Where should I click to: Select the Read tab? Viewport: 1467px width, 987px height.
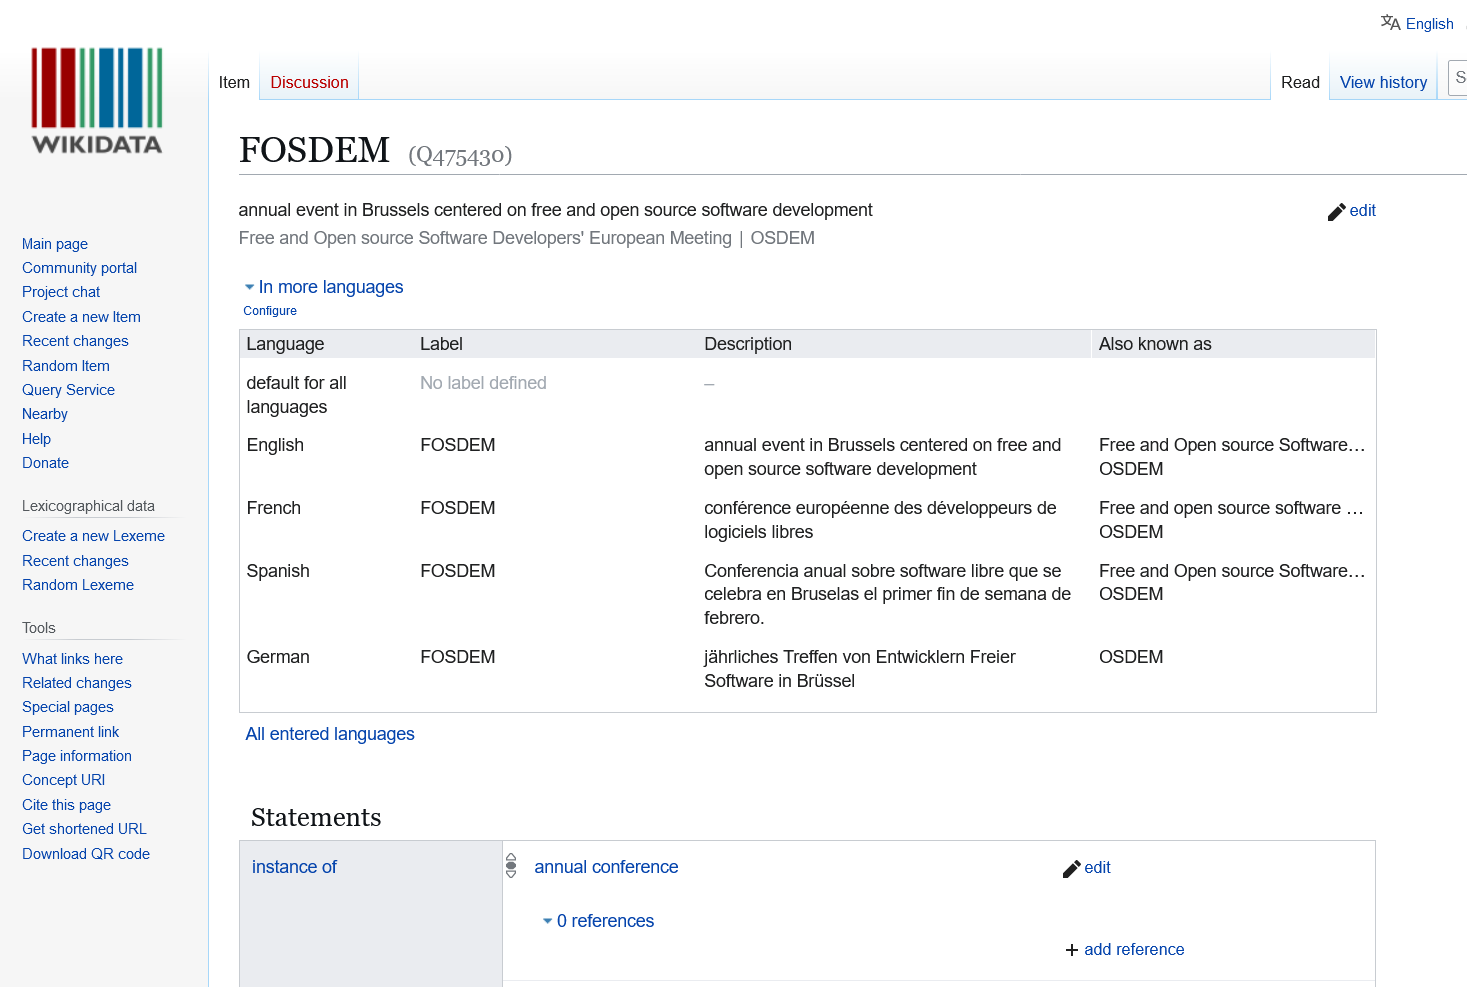[x=1300, y=83]
